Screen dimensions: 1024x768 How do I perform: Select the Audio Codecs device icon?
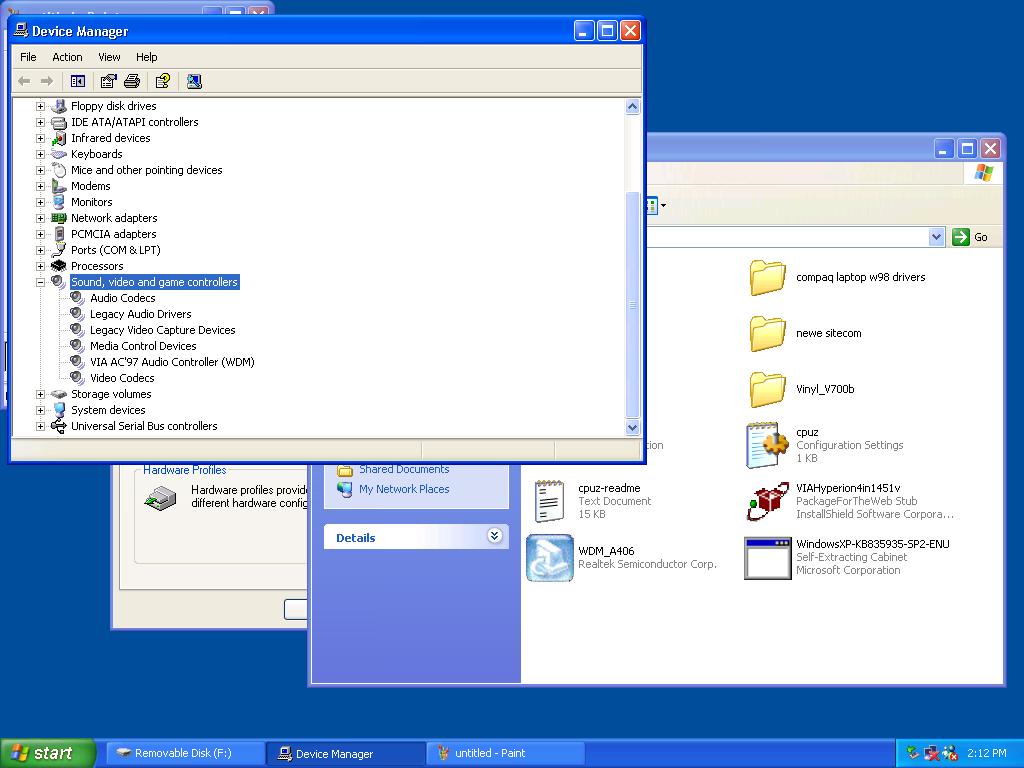[x=78, y=298]
